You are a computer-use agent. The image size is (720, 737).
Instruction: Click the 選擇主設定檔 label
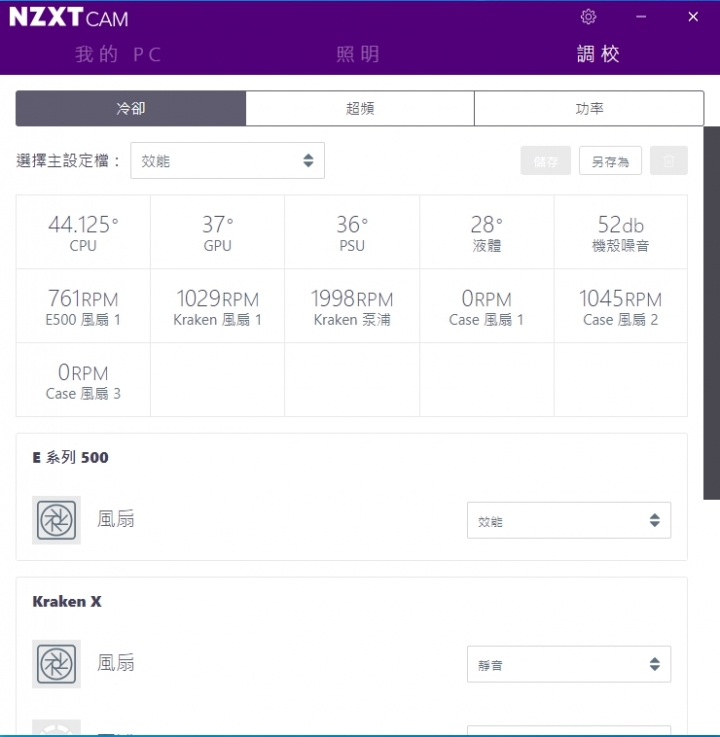(x=68, y=161)
